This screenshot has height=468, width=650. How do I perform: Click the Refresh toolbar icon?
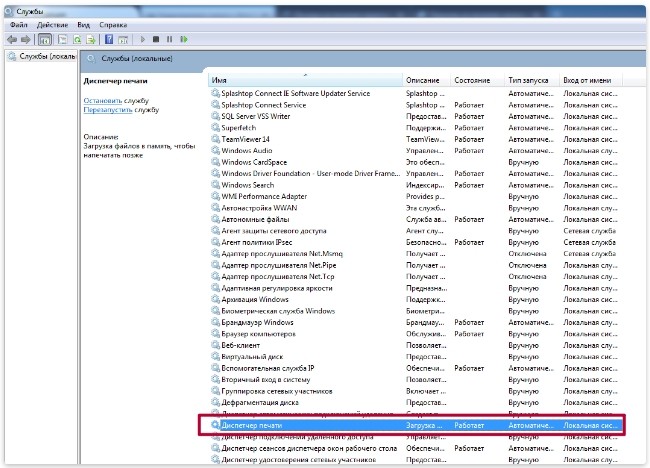[x=77, y=39]
